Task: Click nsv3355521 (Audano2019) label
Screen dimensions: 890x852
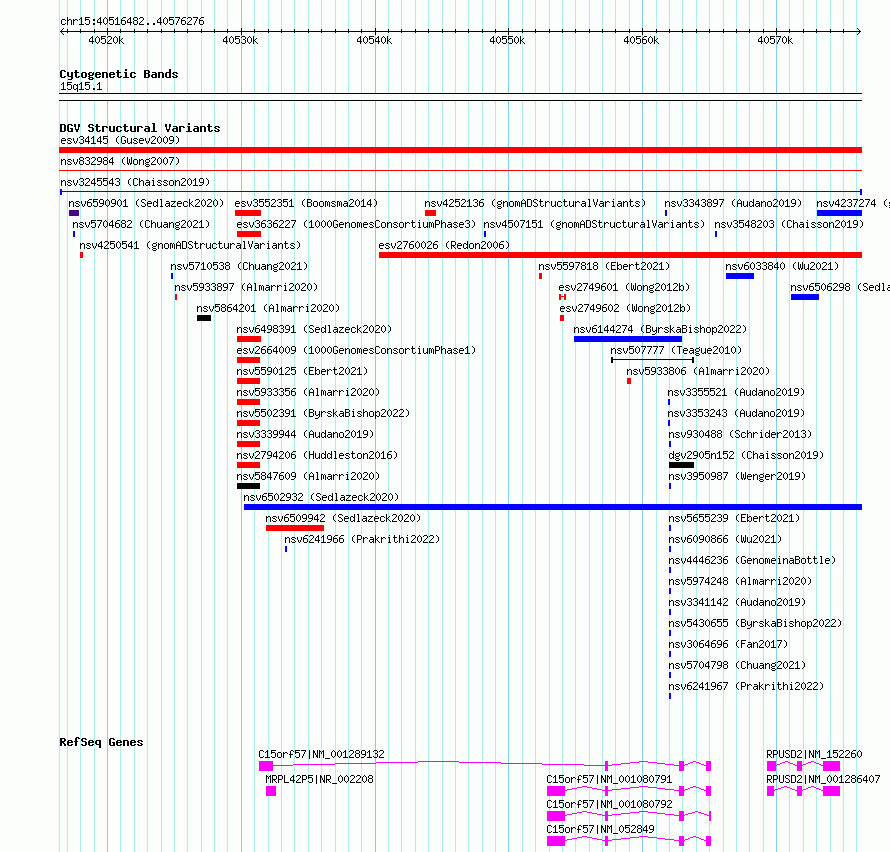Action: (x=736, y=392)
